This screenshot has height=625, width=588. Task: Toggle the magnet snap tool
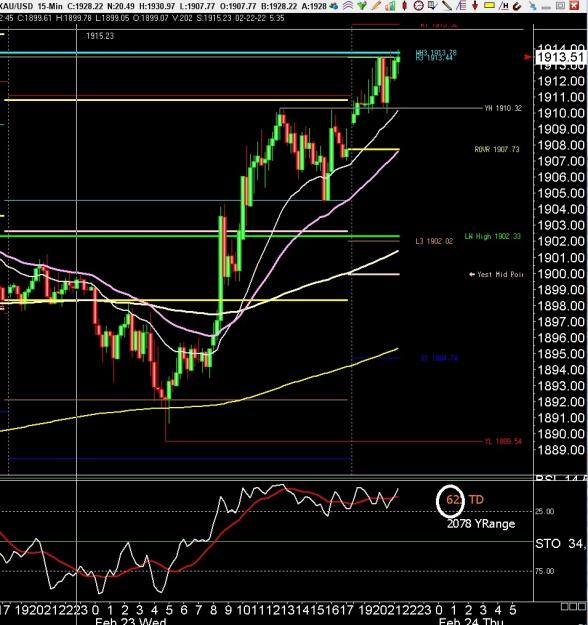517,6
